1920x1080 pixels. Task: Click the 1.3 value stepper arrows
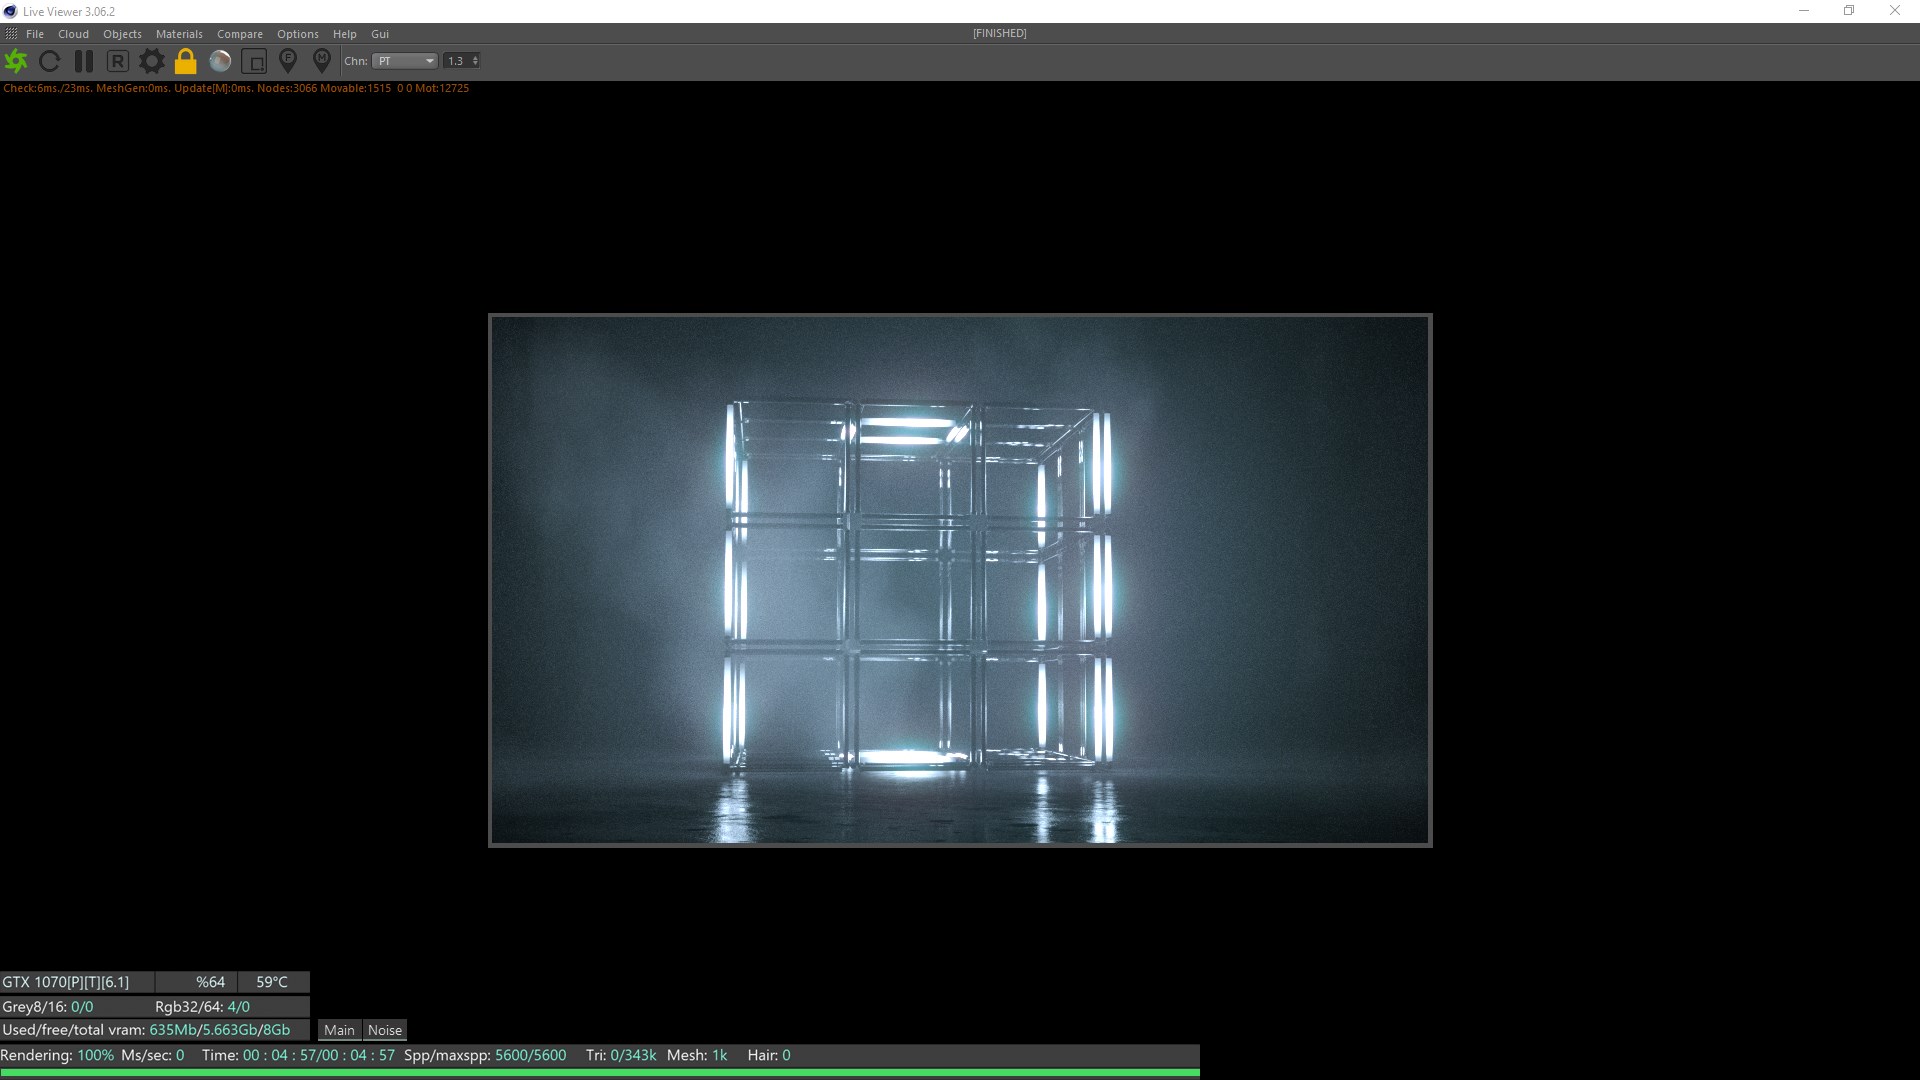pyautogui.click(x=475, y=61)
